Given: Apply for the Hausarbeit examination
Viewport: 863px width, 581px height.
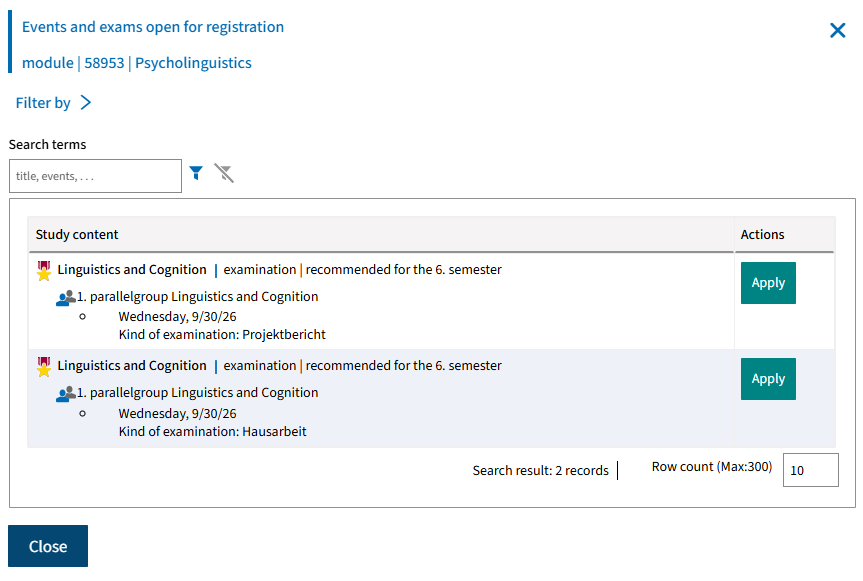Looking at the screenshot, I should (x=768, y=379).
